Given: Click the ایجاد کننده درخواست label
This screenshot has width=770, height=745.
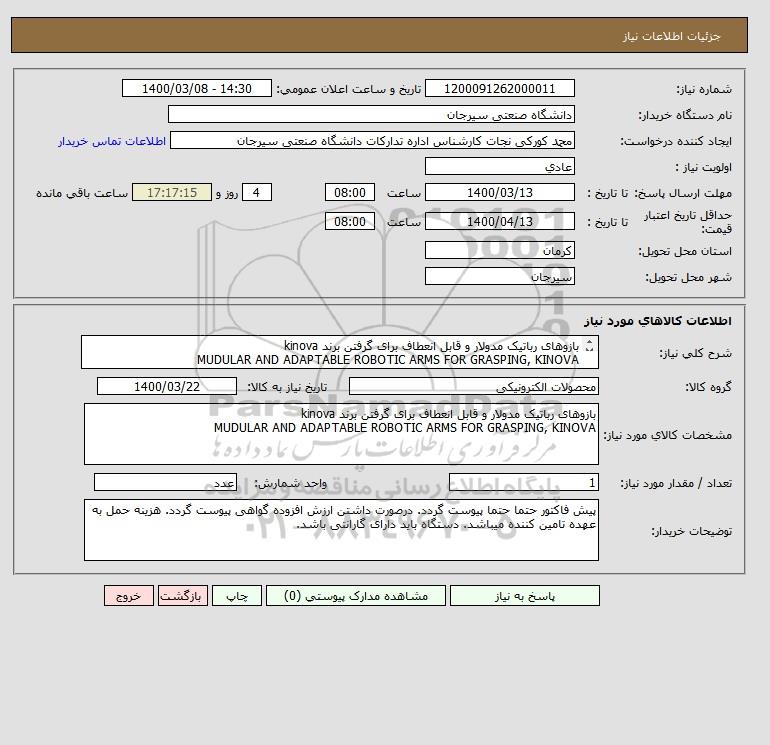Looking at the screenshot, I should click(x=676, y=141).
